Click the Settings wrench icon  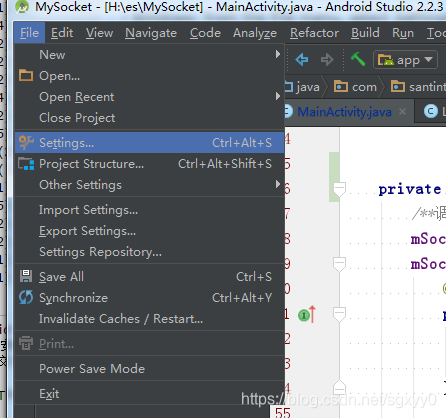[x=26, y=143]
